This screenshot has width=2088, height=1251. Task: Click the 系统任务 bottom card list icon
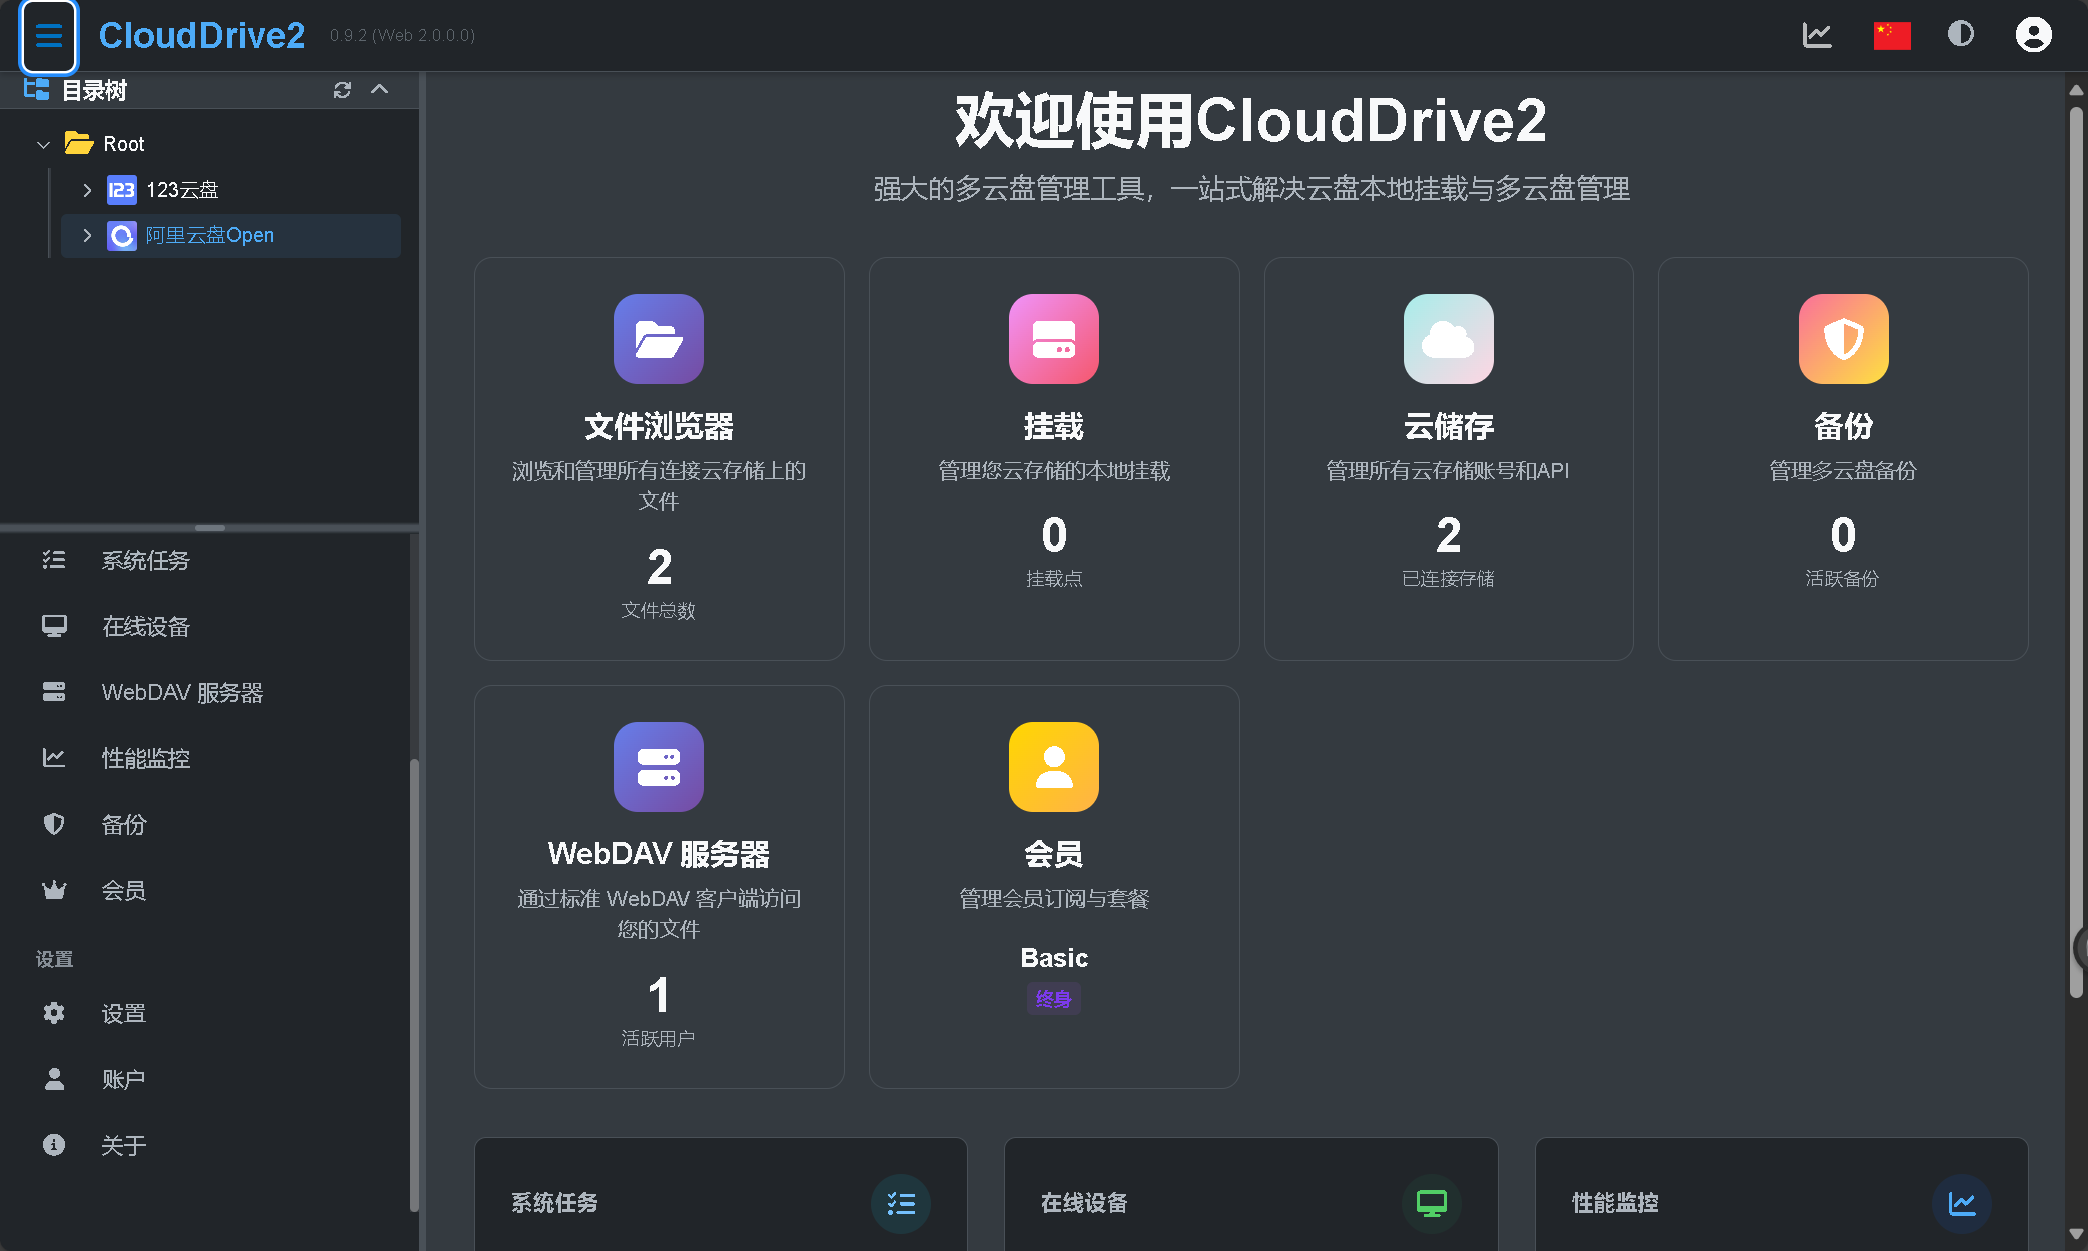point(901,1203)
